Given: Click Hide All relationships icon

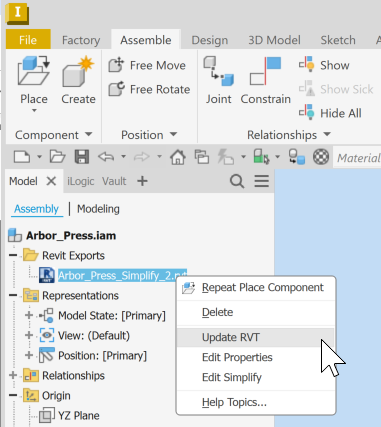Looking at the screenshot, I should coord(306,112).
